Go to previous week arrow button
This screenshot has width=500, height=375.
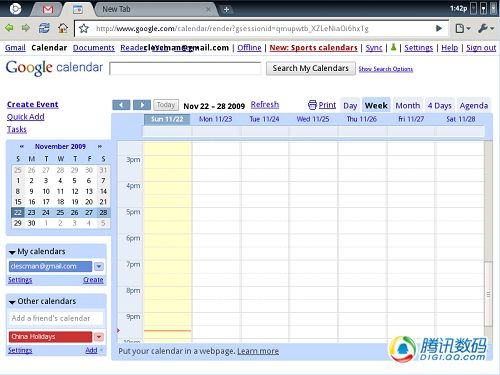click(121, 105)
